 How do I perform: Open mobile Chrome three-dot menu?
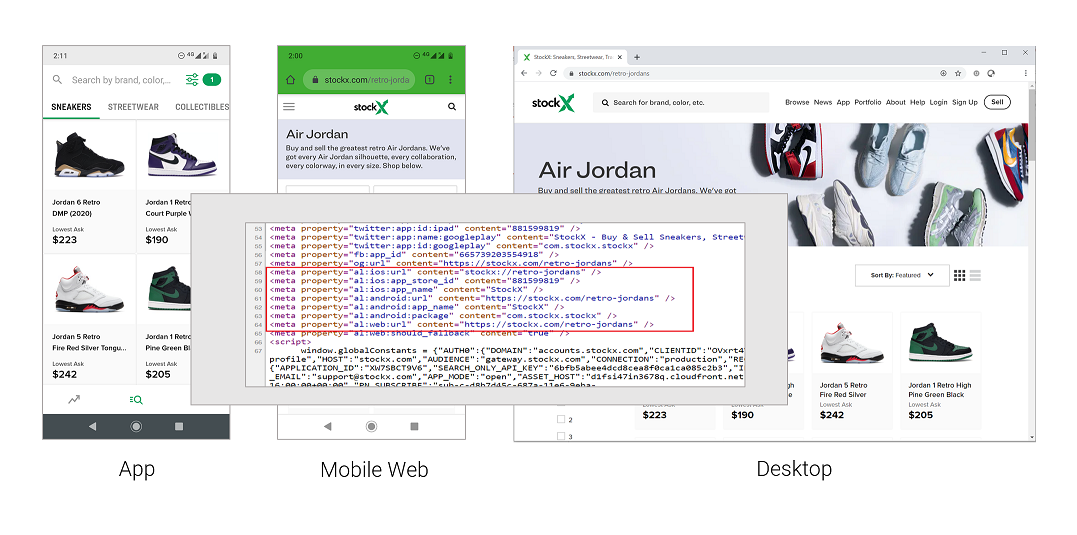coord(451,80)
